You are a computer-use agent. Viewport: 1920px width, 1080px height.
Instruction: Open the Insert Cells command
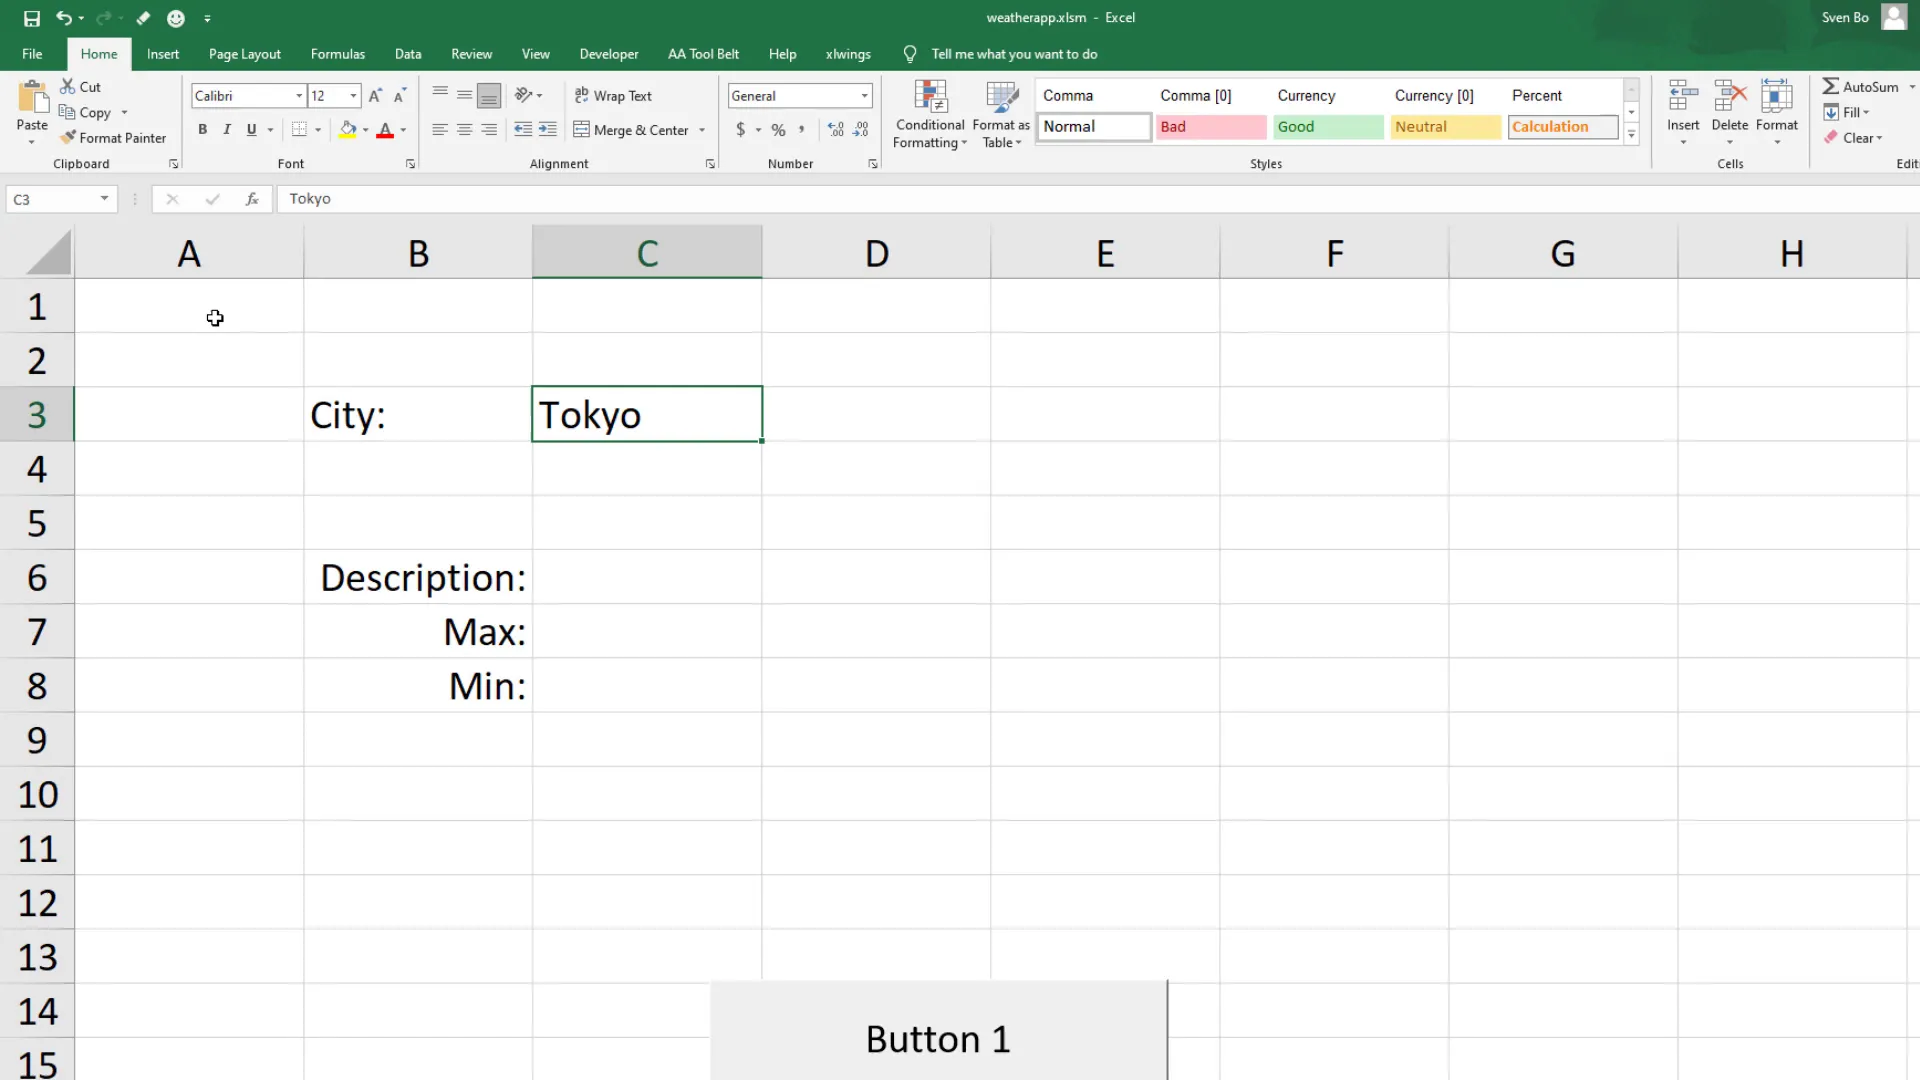point(1683,110)
